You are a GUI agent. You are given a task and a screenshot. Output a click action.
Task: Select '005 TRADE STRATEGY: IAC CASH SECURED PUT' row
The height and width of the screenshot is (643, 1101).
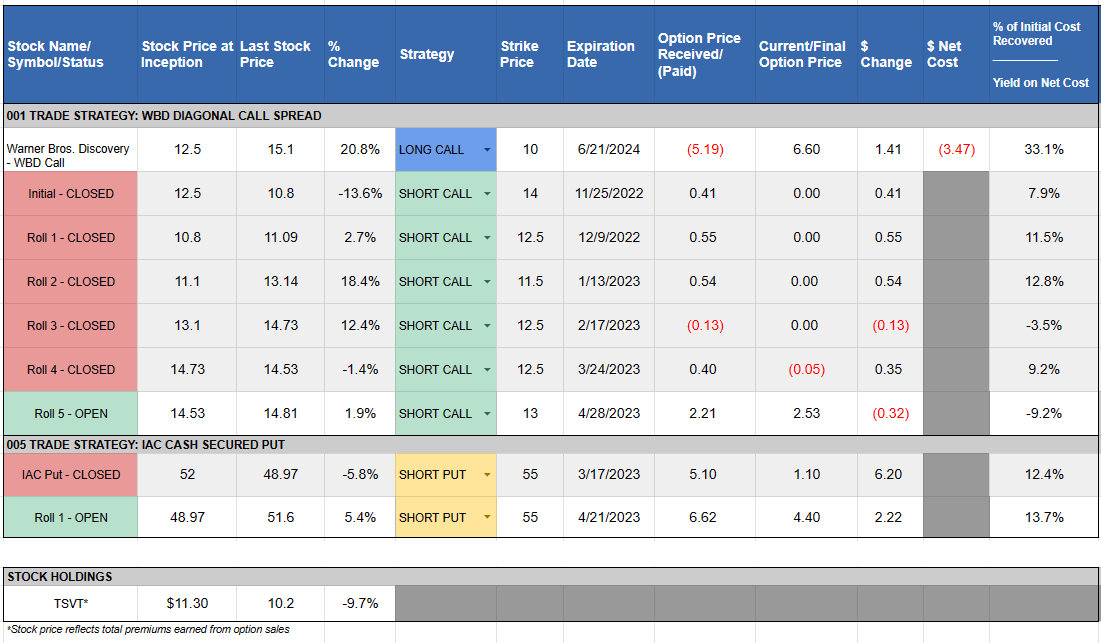pos(550,444)
